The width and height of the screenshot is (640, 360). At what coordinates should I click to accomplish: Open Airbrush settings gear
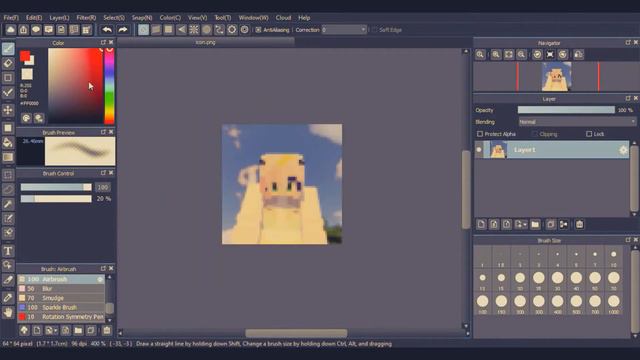tap(100, 279)
